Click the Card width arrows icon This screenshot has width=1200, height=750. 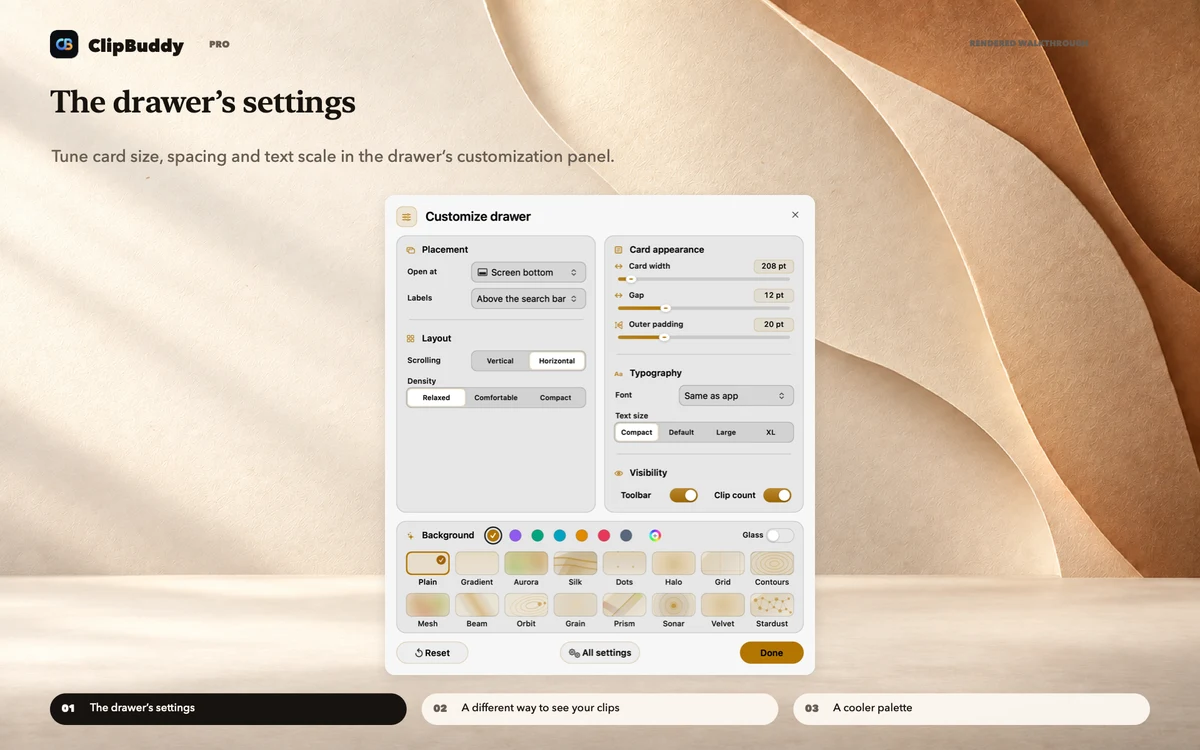pos(619,267)
